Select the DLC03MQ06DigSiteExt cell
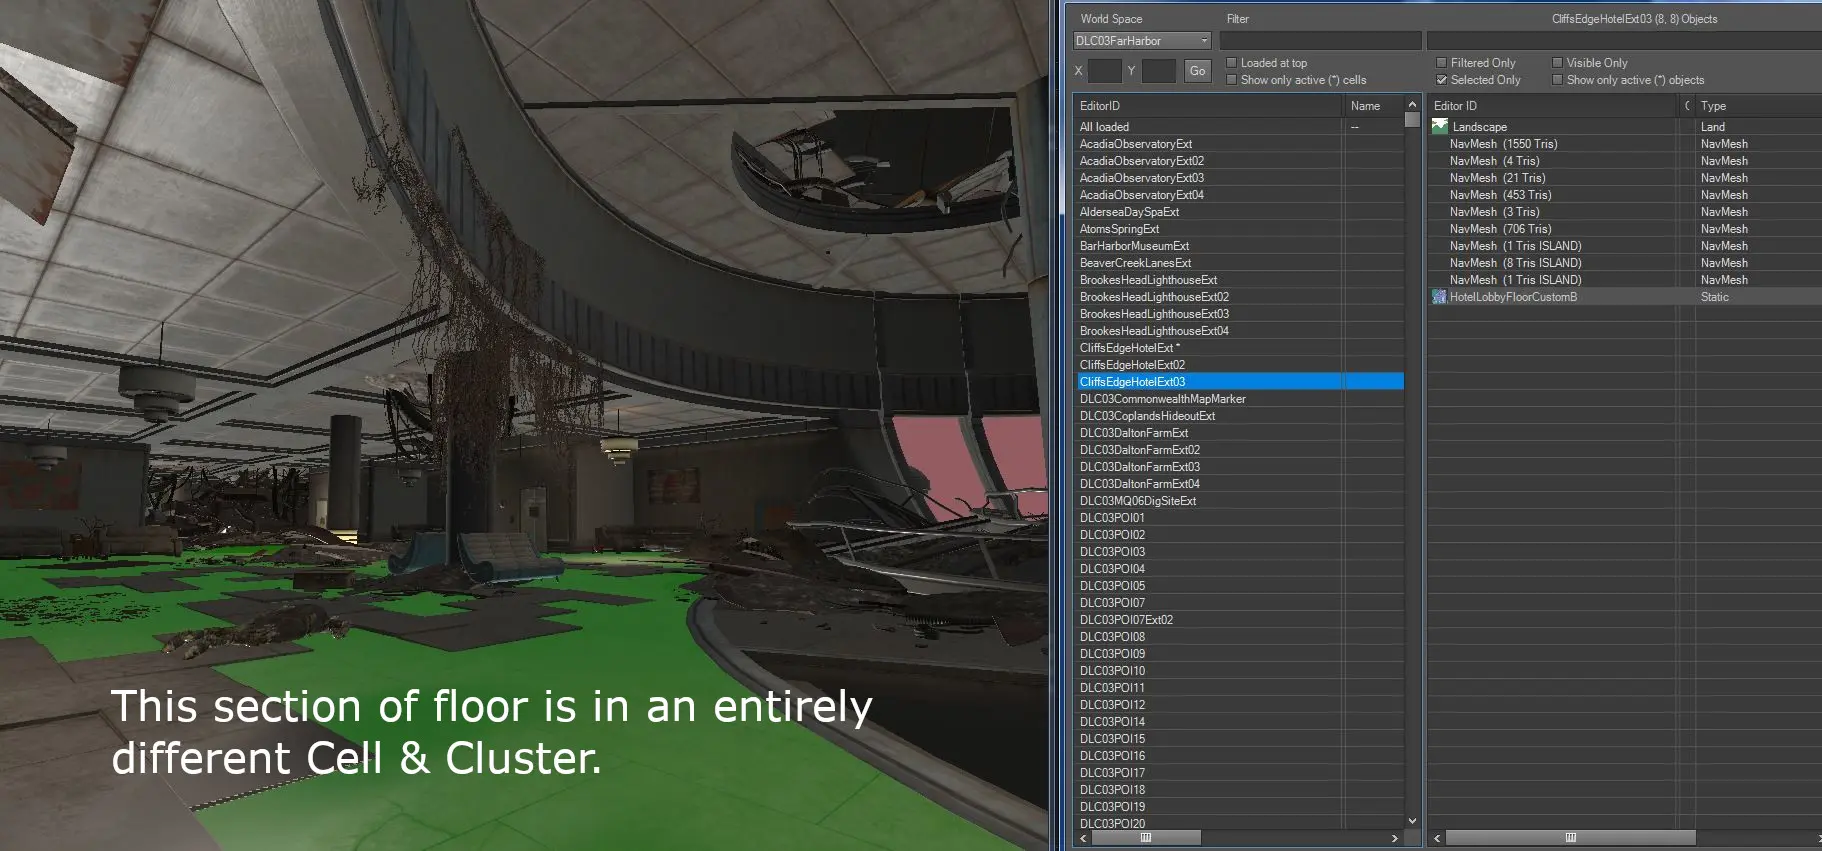 [x=1239, y=501]
